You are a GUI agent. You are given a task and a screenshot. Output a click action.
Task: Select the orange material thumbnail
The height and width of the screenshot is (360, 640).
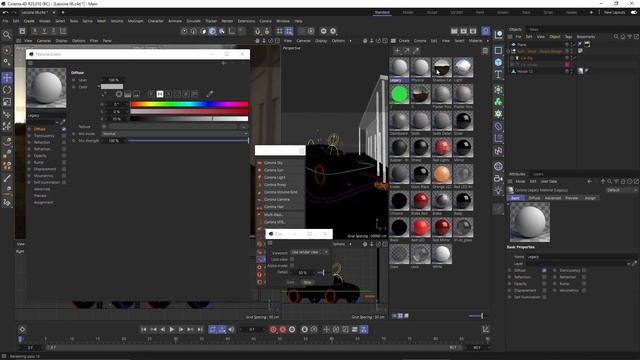pyautogui.click(x=442, y=174)
